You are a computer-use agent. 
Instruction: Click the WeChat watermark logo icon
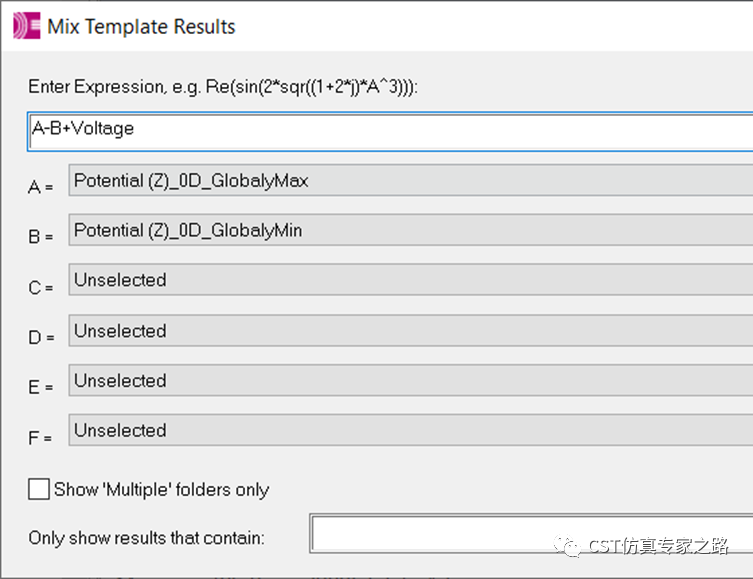click(x=567, y=546)
